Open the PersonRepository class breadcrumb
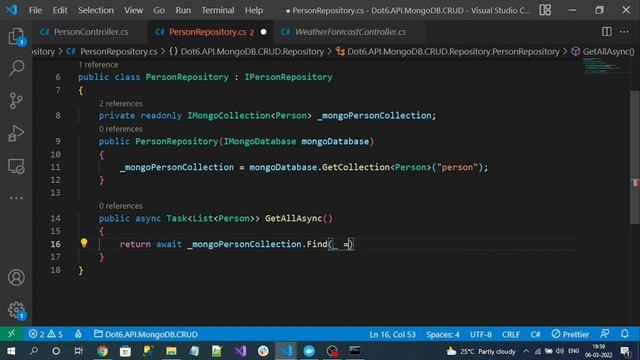This screenshot has height=360, width=640. (x=453, y=51)
